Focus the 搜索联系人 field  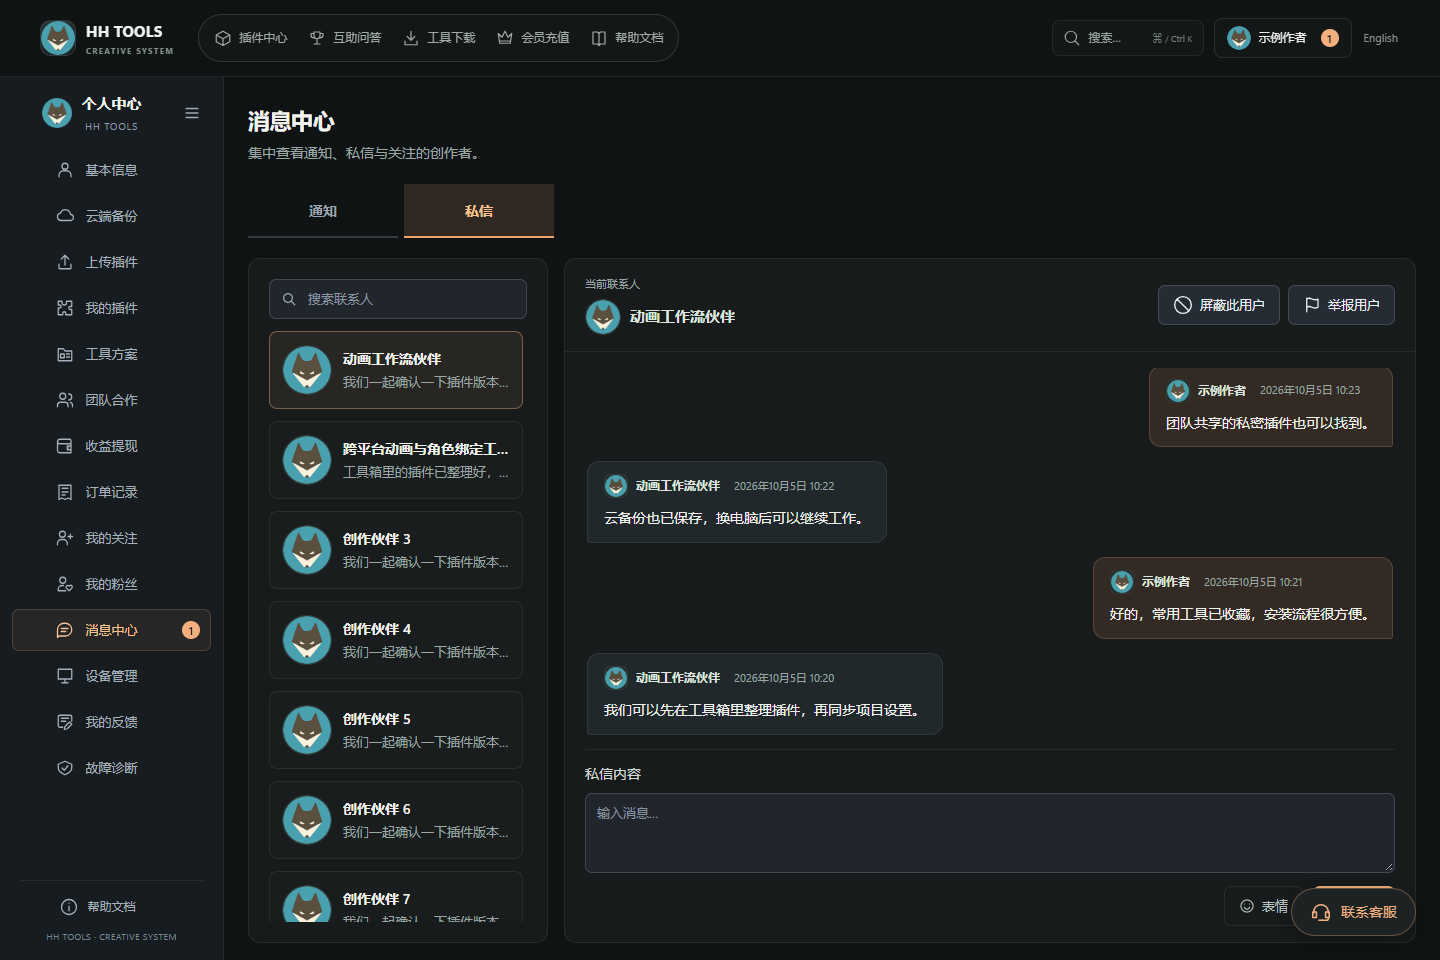tap(398, 299)
